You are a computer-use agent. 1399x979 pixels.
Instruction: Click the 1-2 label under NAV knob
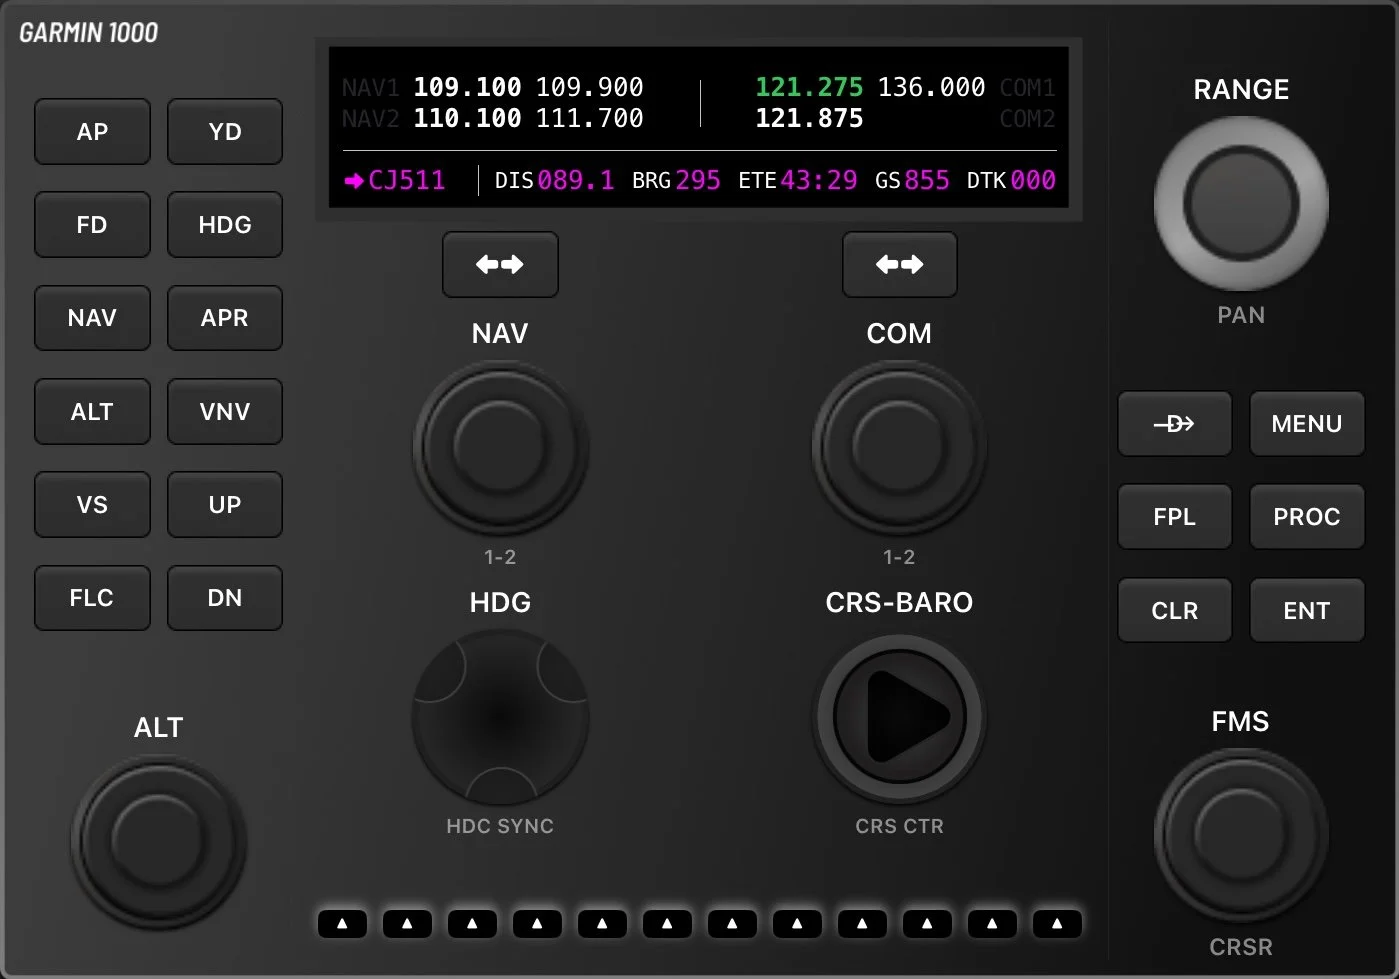pos(500,557)
